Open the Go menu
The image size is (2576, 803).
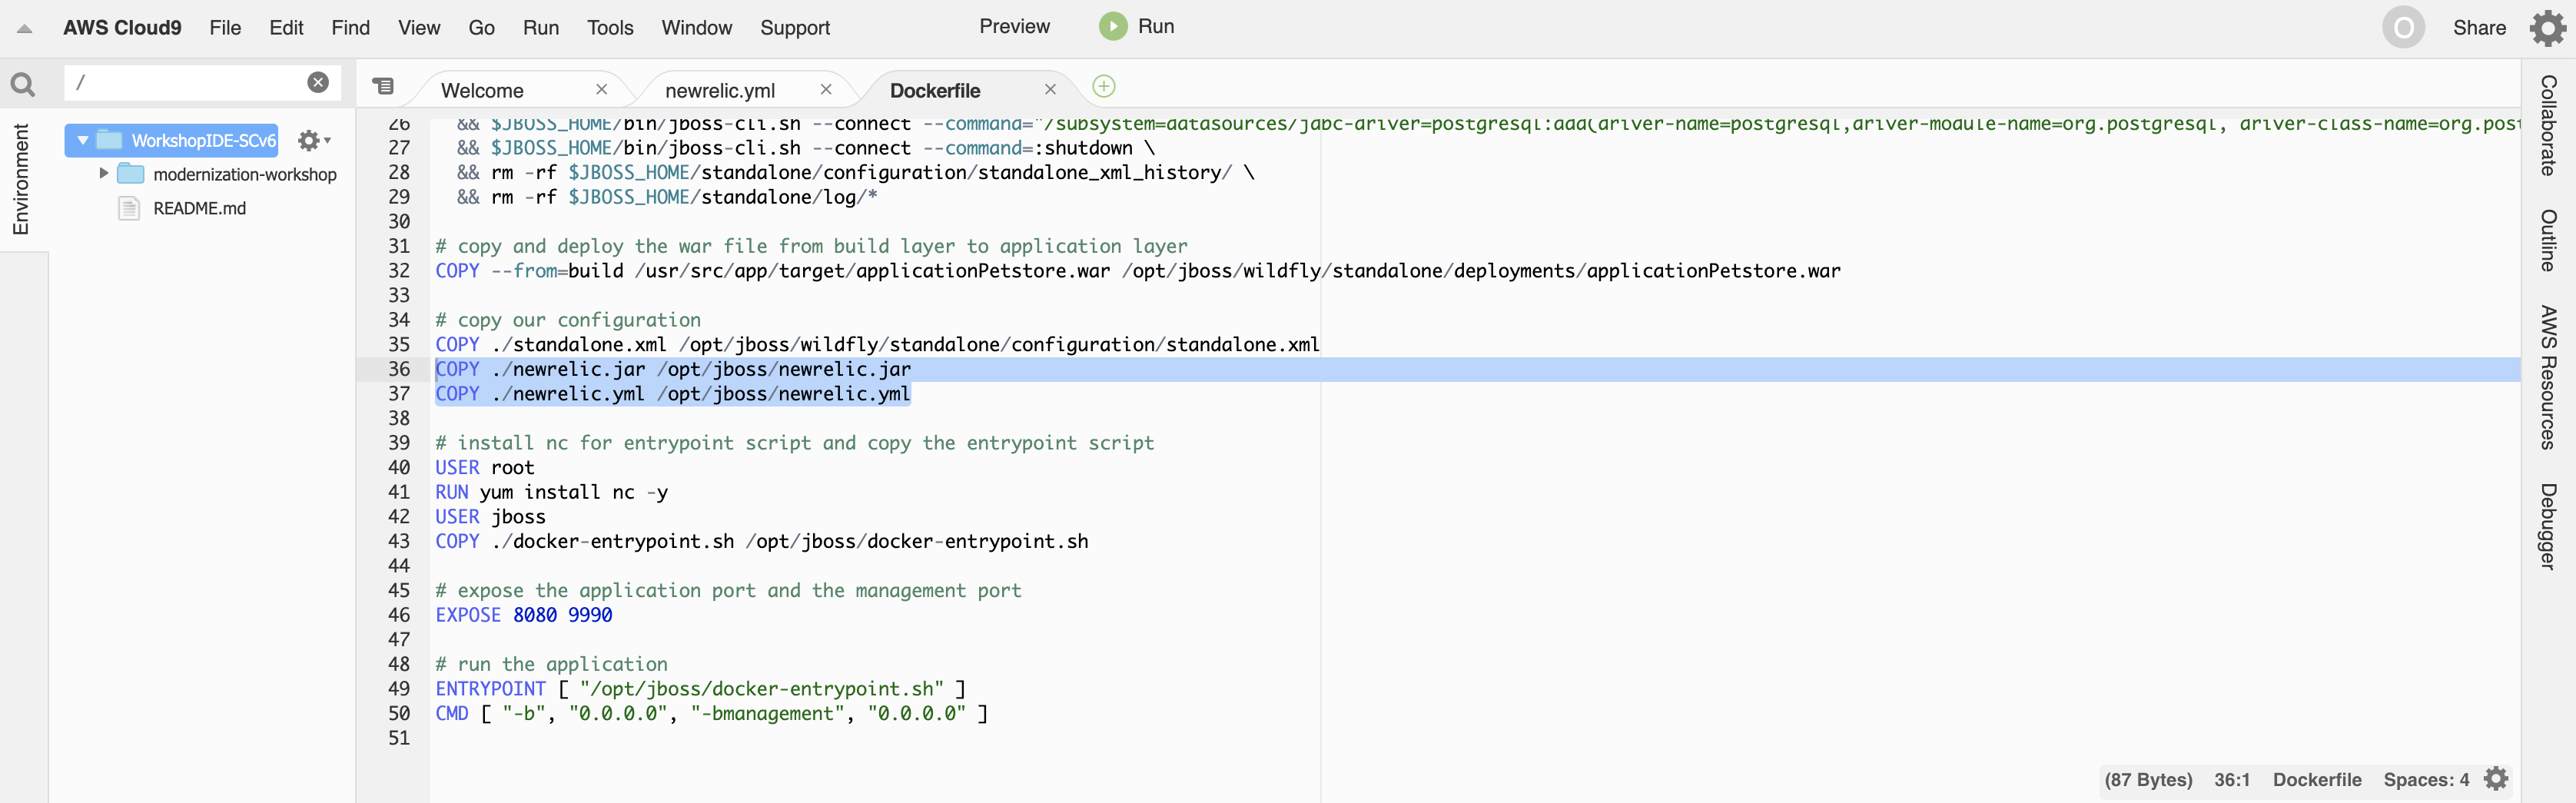pos(481,28)
